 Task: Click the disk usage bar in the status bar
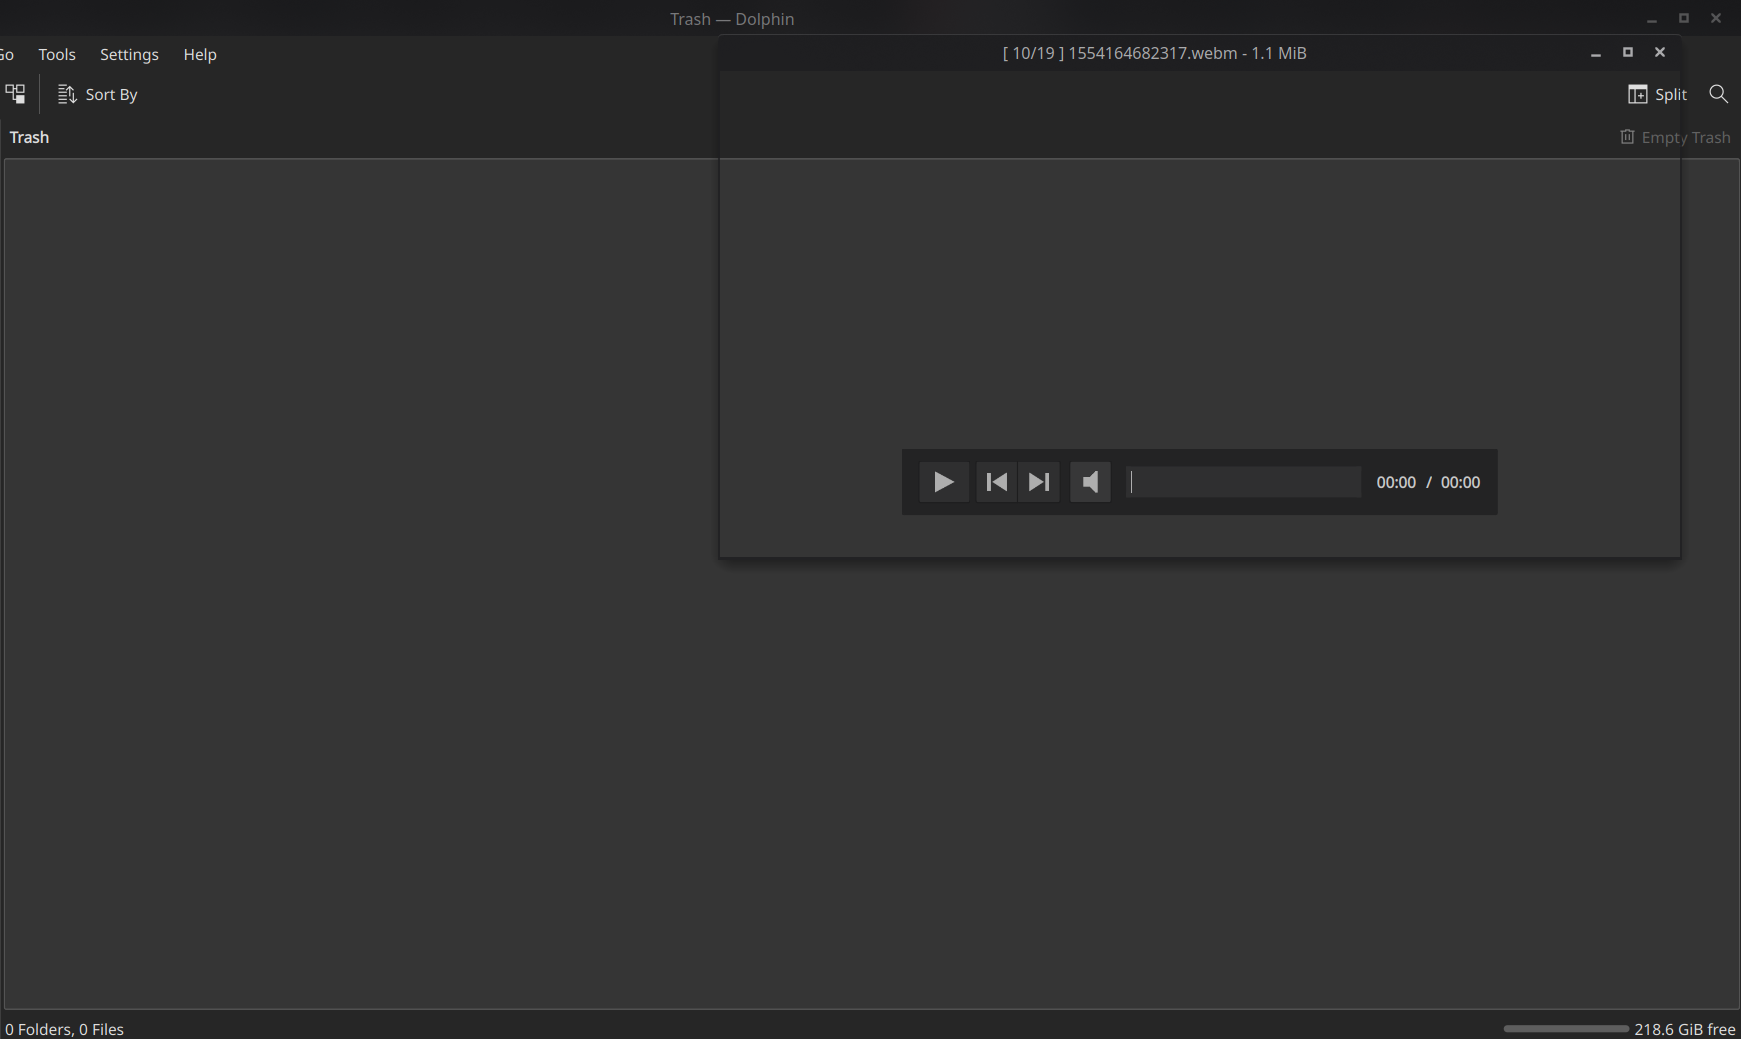click(1565, 1028)
